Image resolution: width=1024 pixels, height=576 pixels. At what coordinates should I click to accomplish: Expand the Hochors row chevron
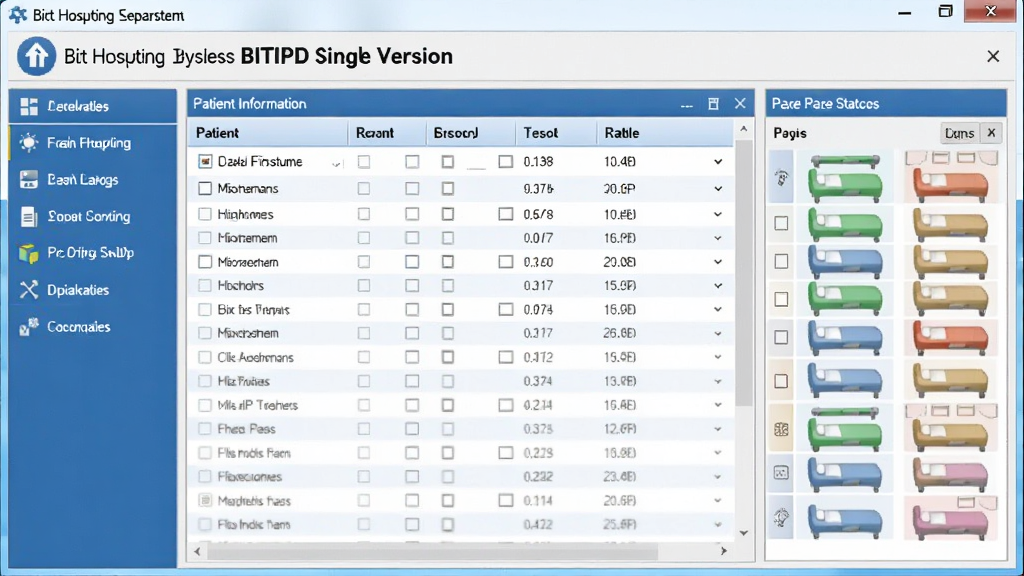tap(718, 286)
